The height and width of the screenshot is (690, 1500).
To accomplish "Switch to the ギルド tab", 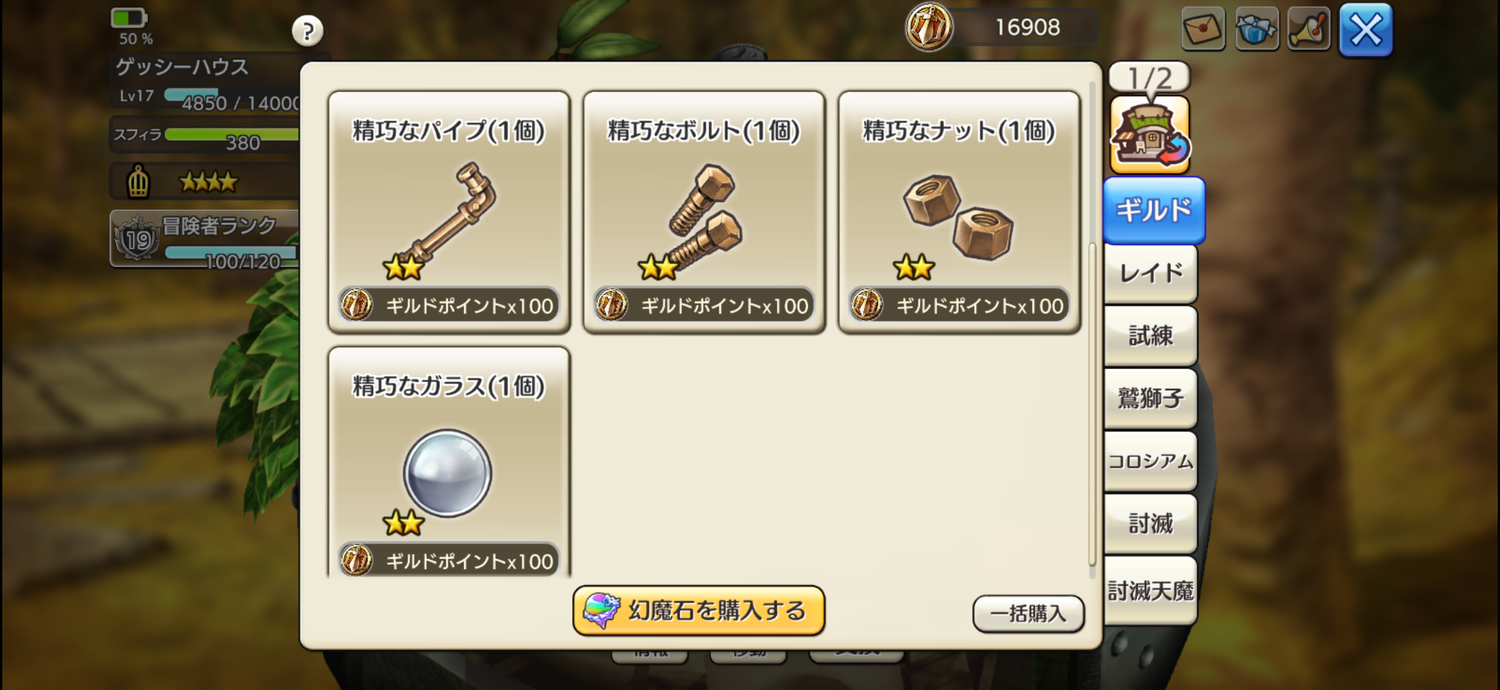I will point(1154,210).
